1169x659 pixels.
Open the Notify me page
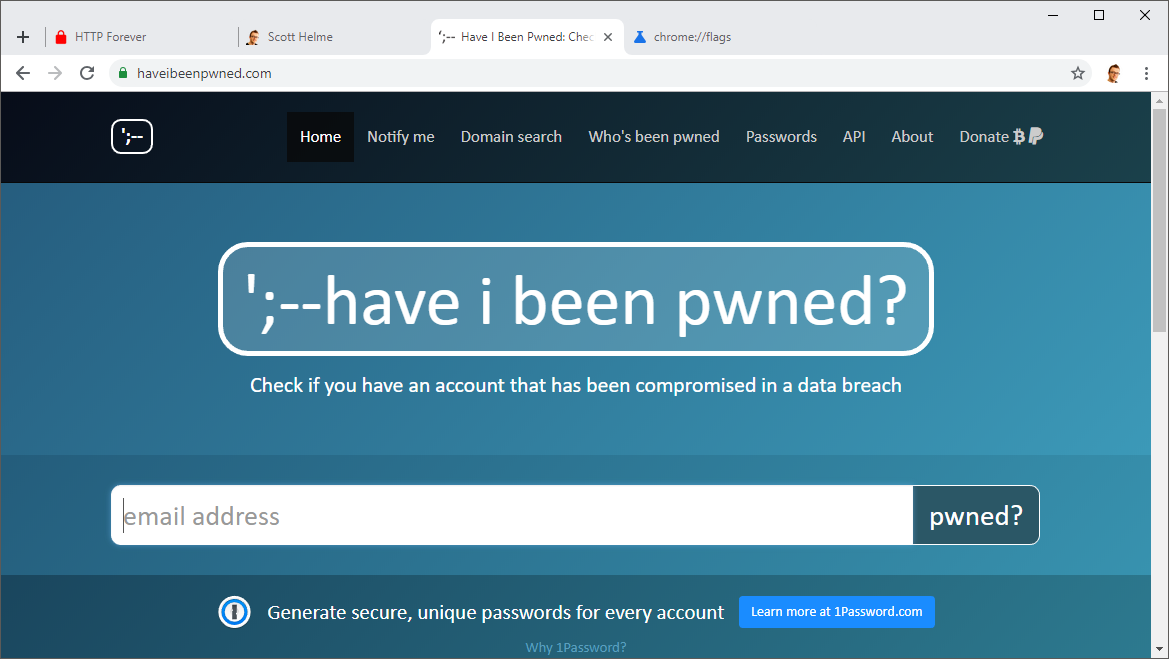click(400, 136)
